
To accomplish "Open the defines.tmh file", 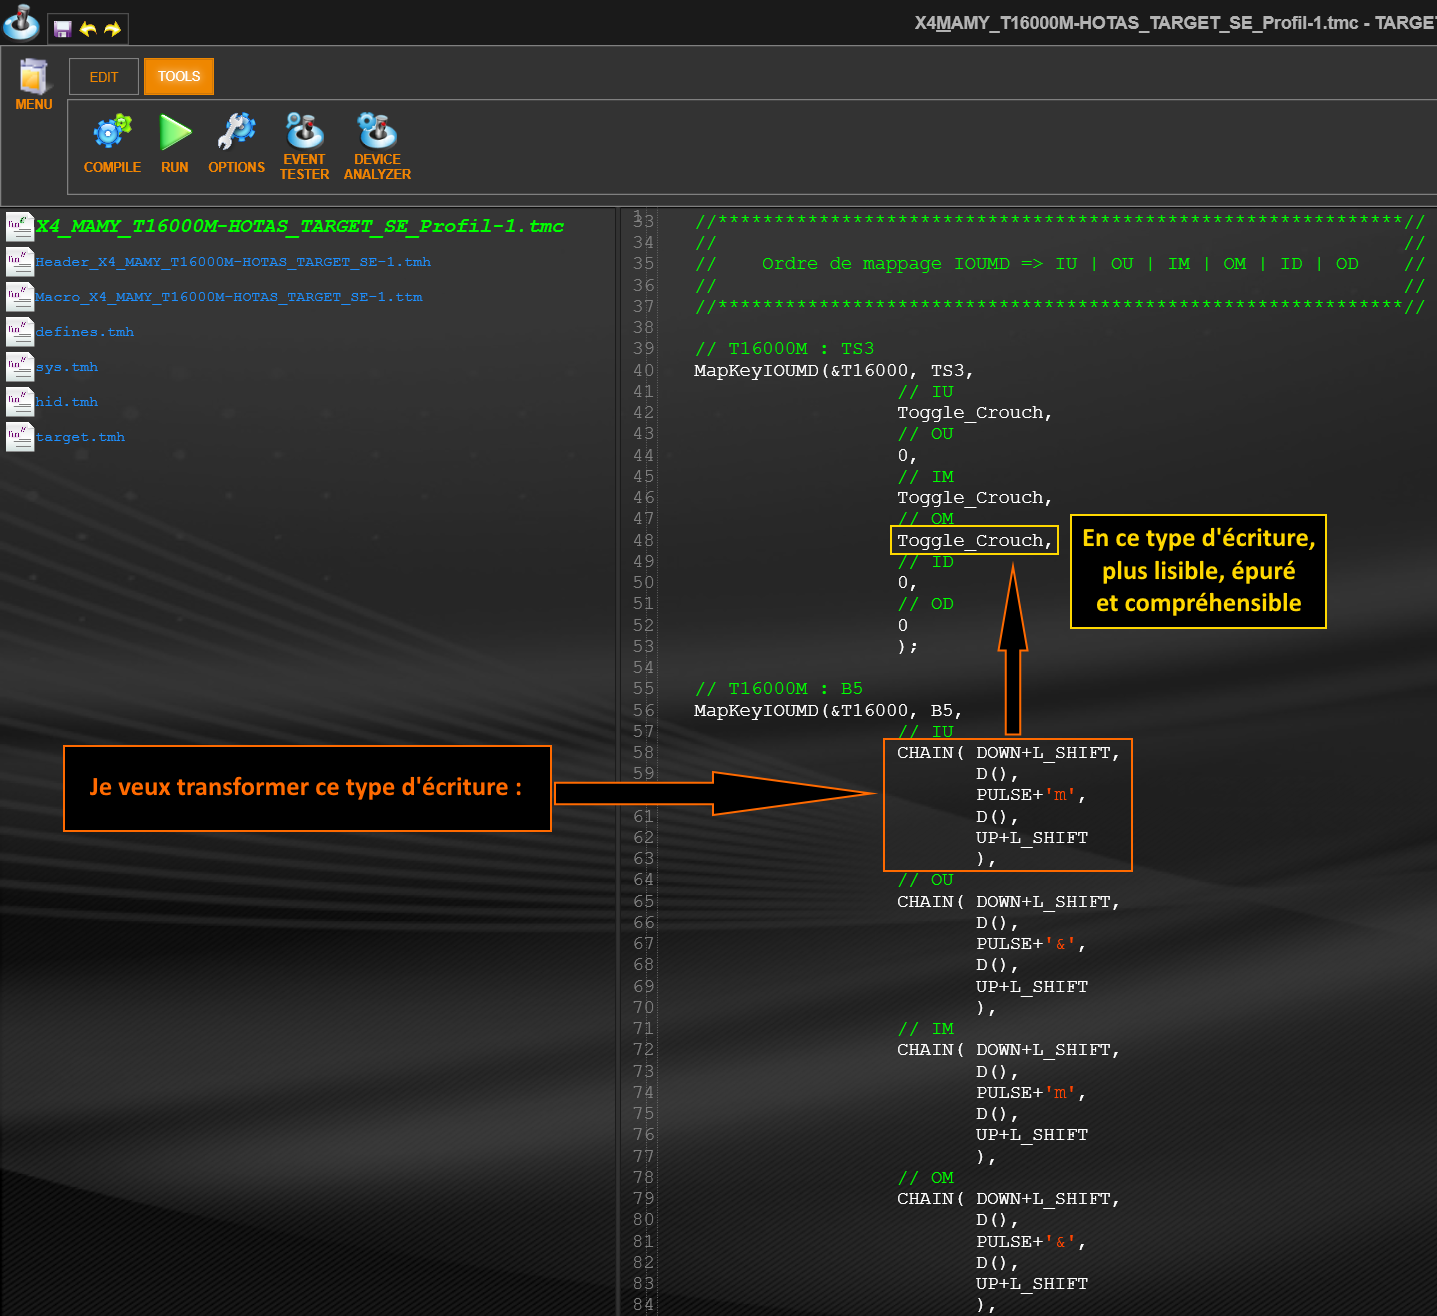I will (x=85, y=332).
